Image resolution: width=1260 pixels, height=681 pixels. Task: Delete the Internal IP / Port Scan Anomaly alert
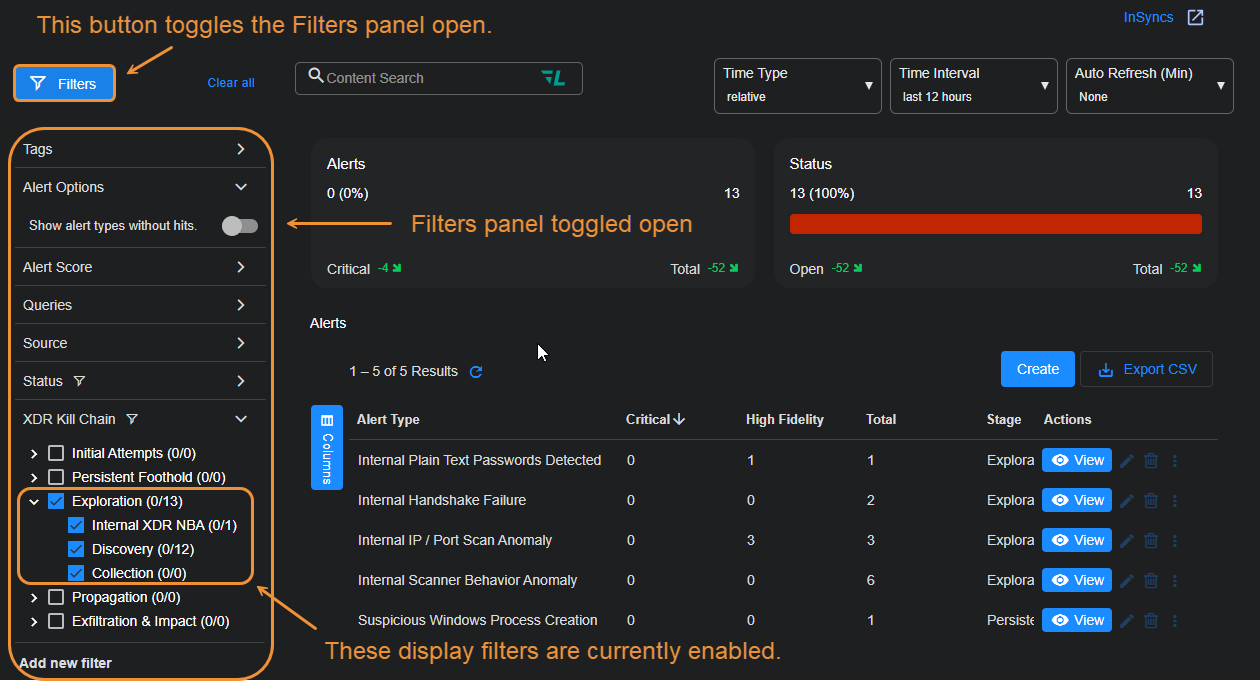[1150, 539]
